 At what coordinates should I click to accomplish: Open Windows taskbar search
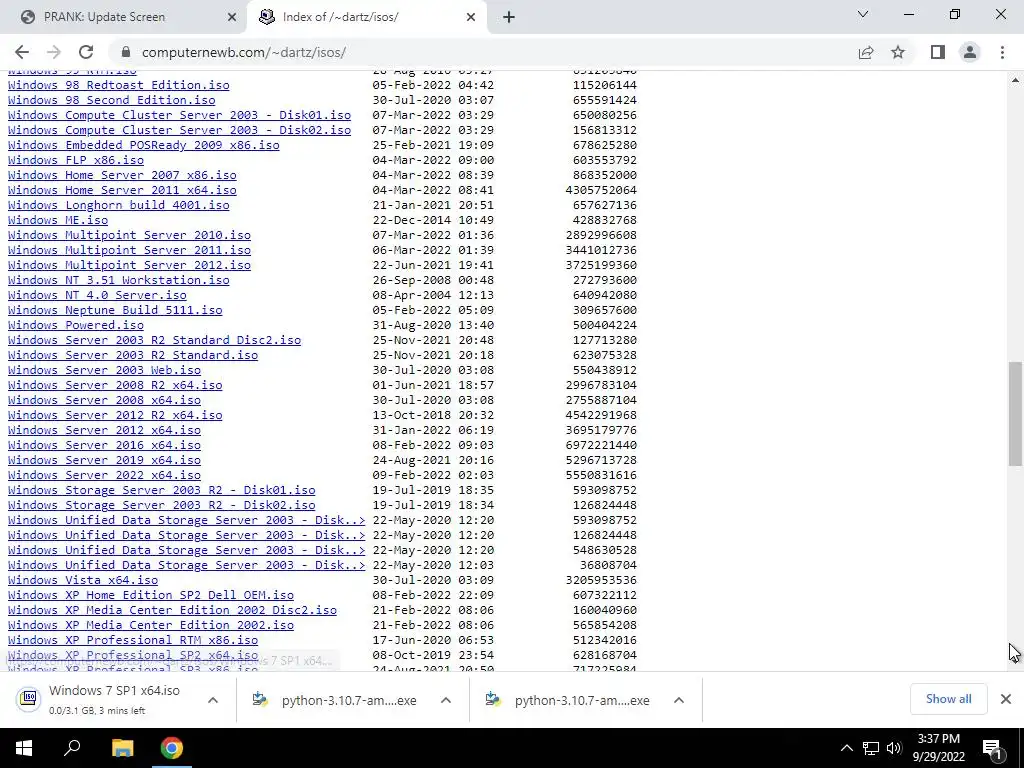(x=72, y=748)
